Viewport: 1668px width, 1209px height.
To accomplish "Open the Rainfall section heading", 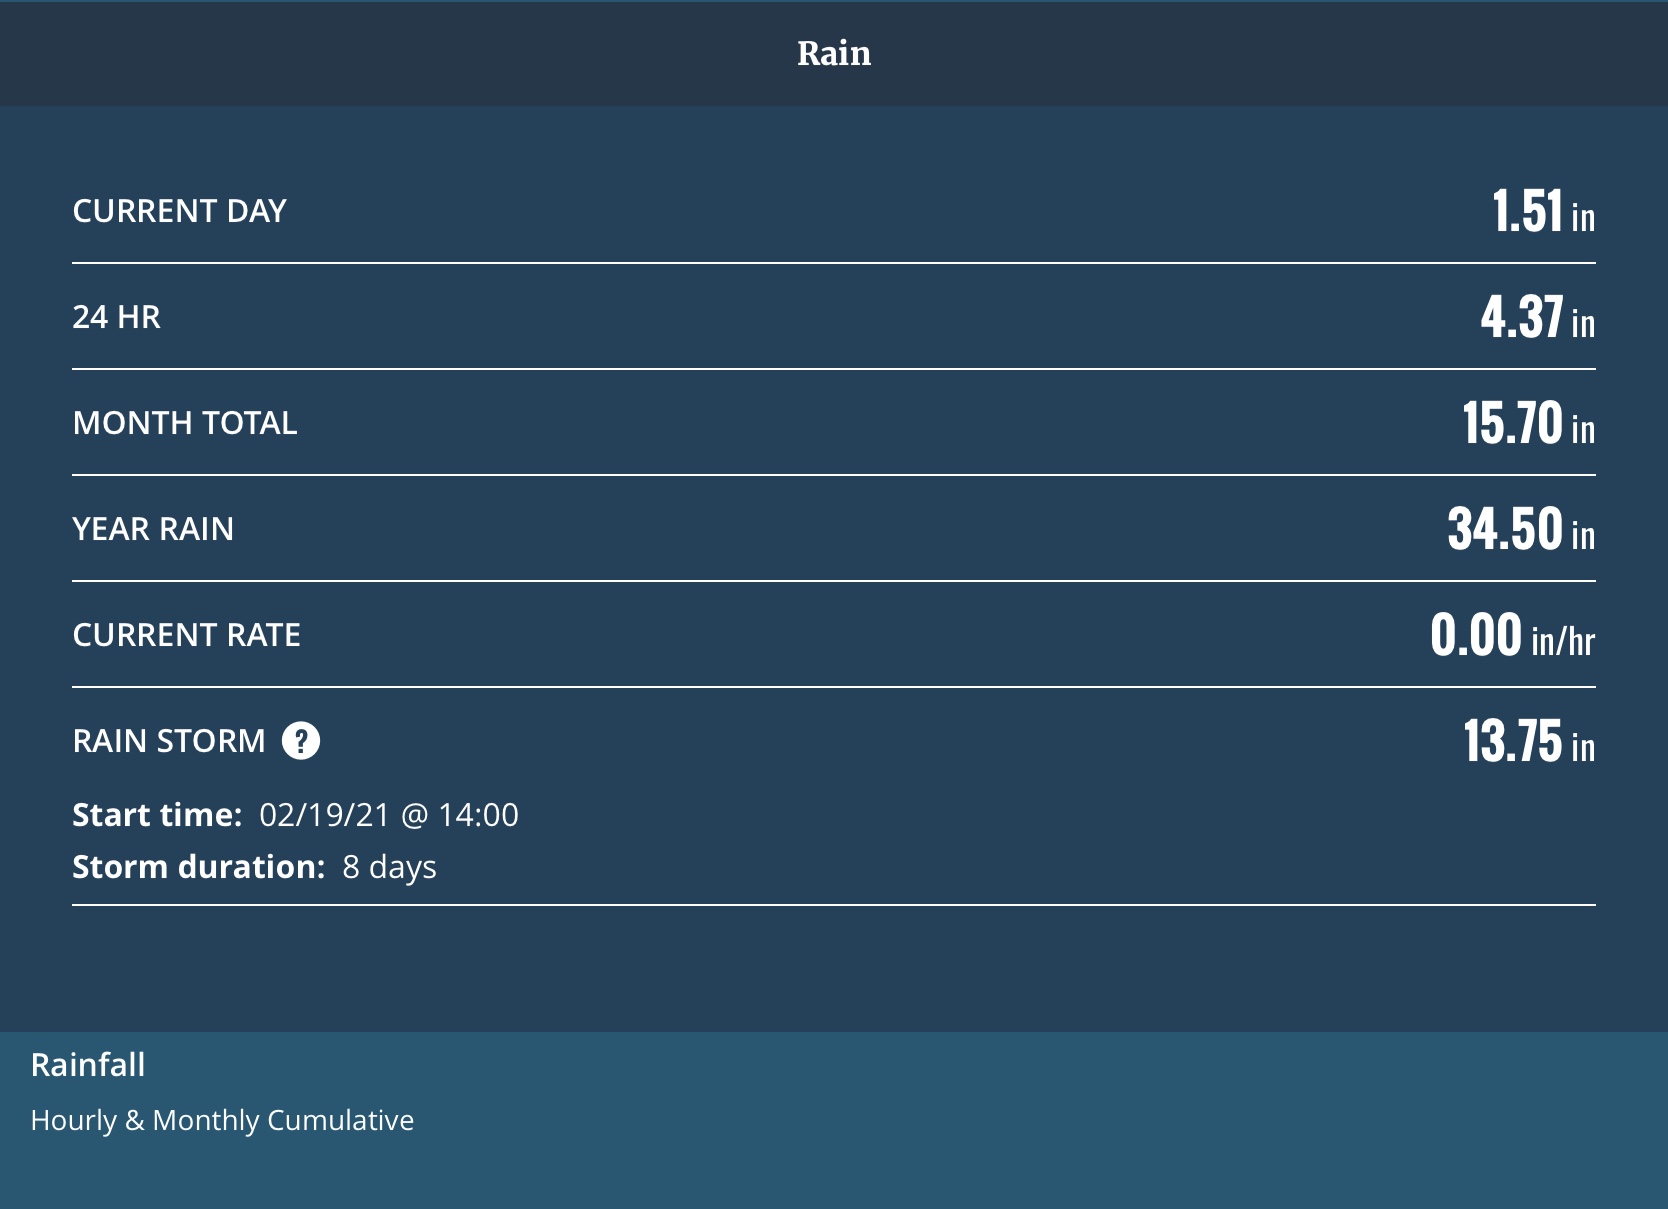I will click(88, 1065).
